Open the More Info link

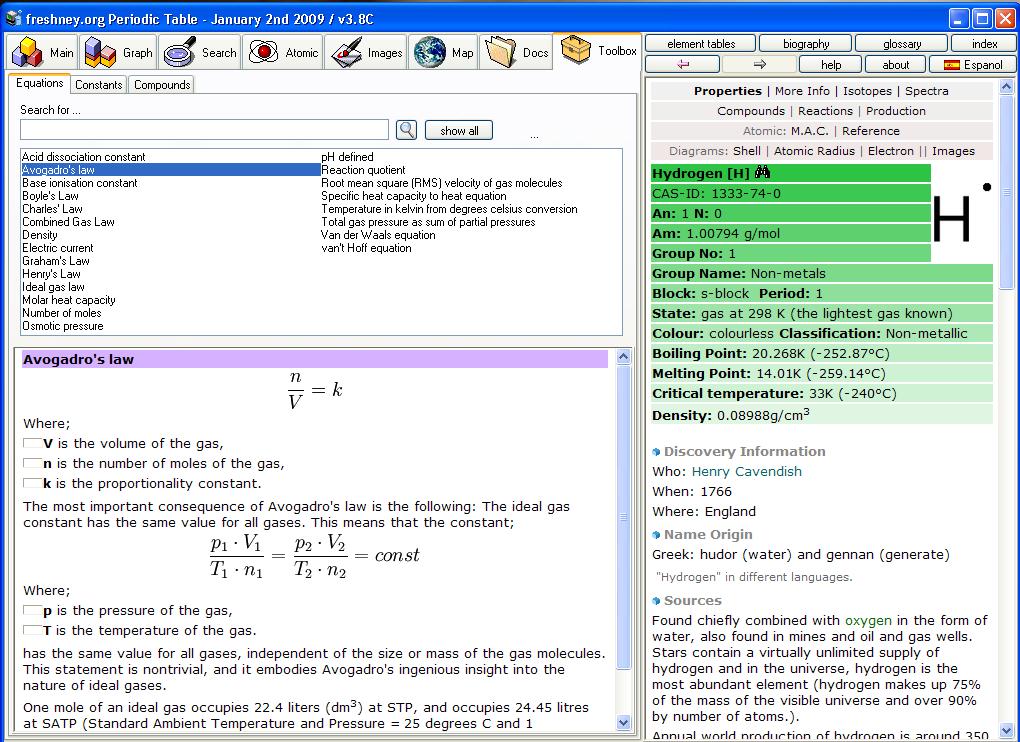click(x=802, y=91)
